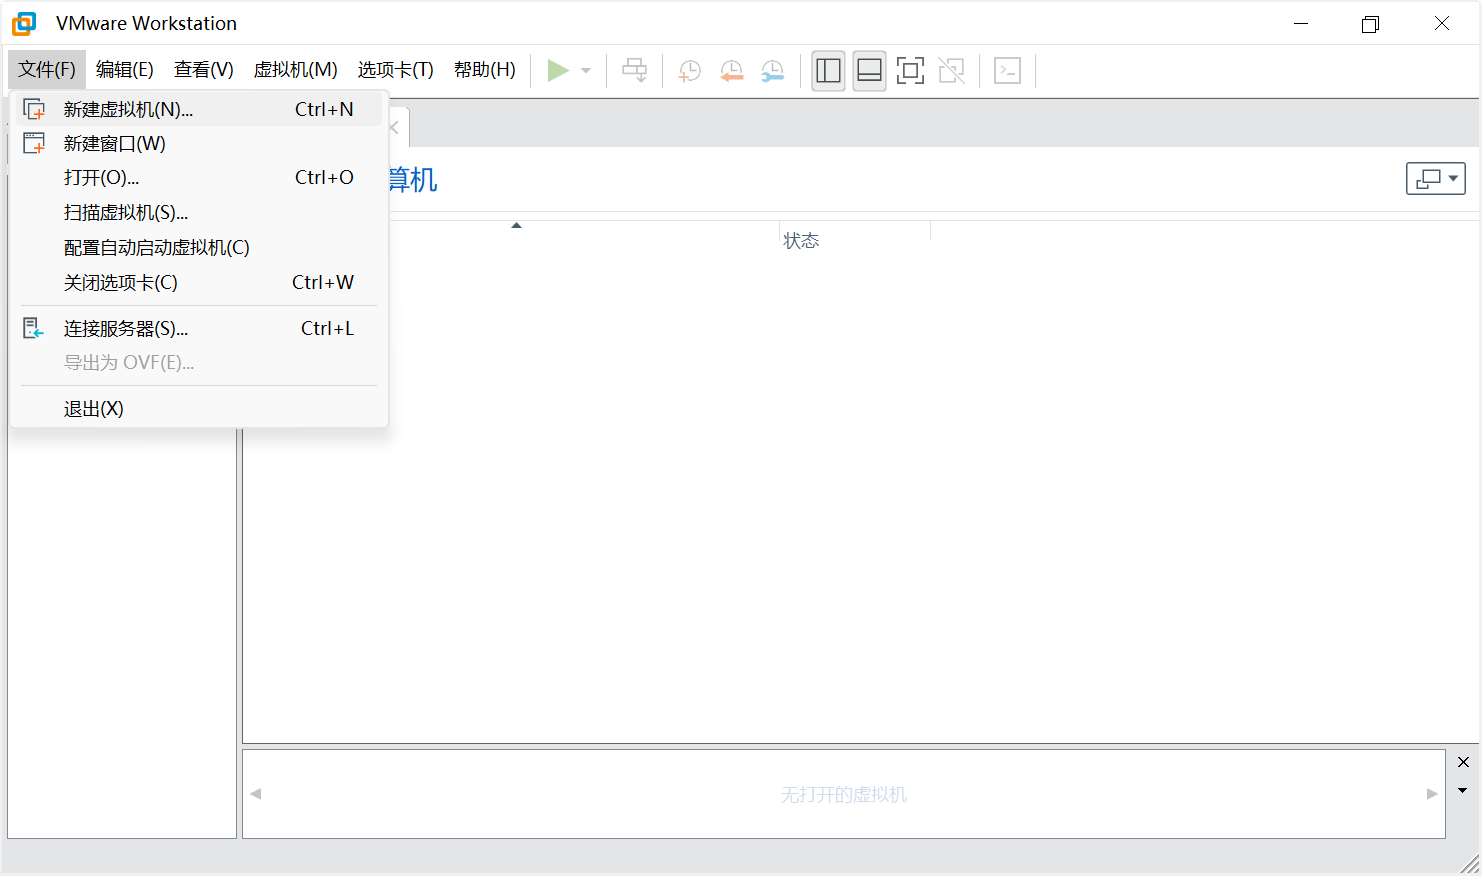Open the 帮助(H) menu
The image size is (1482, 876).
click(x=485, y=69)
